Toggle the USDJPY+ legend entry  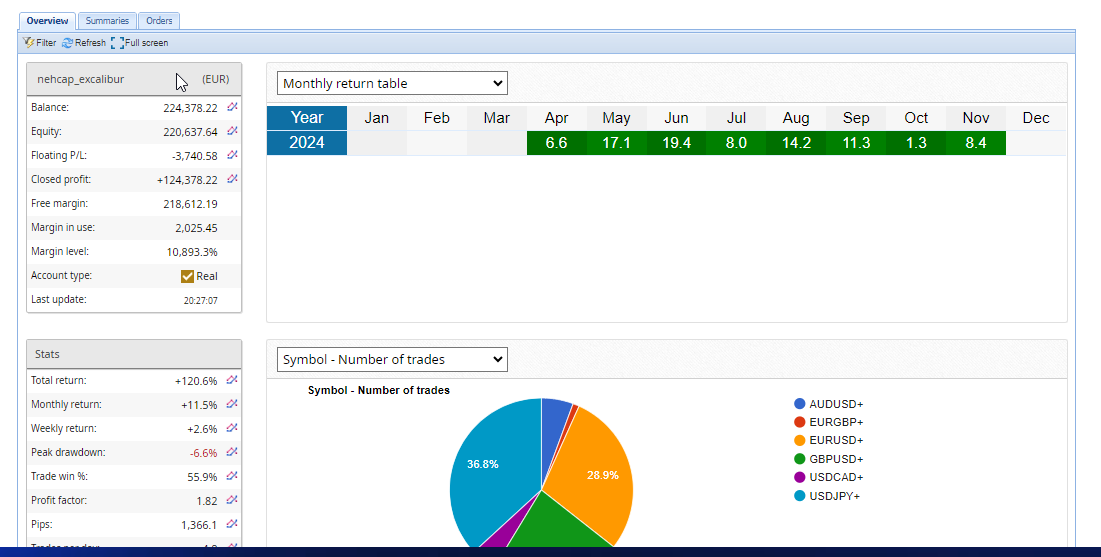(835, 496)
